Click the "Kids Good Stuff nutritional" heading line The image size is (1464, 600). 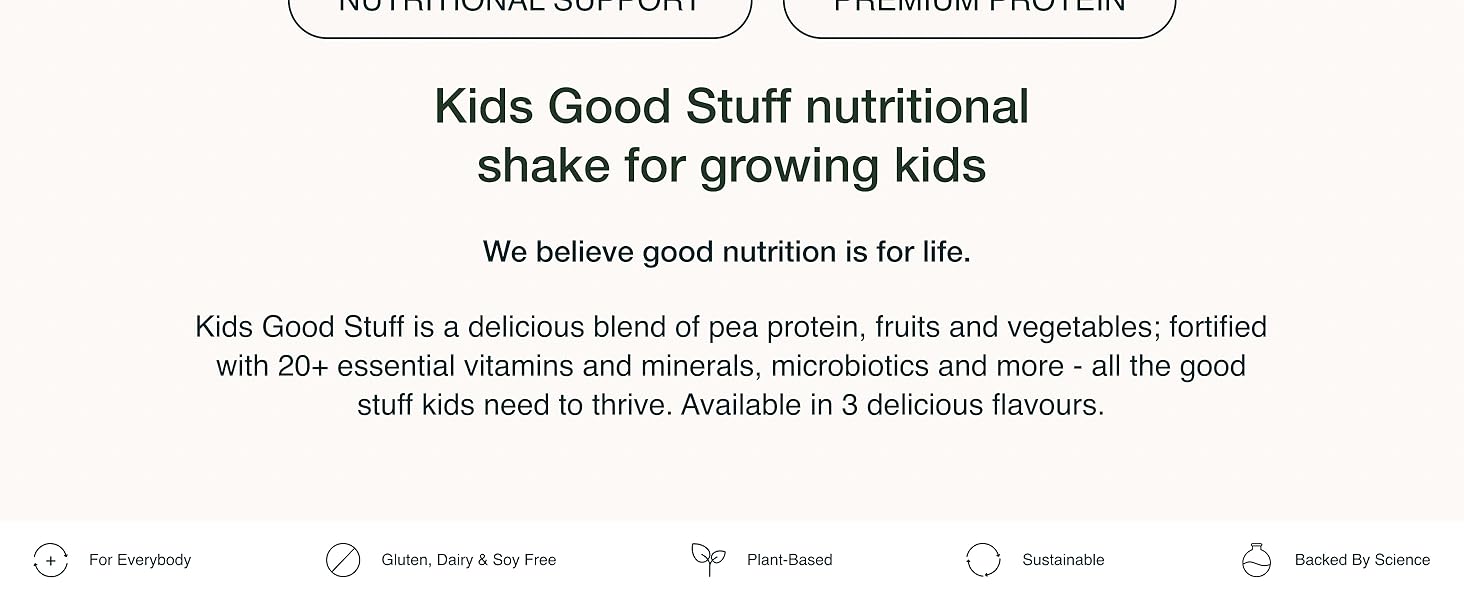pyautogui.click(x=731, y=107)
